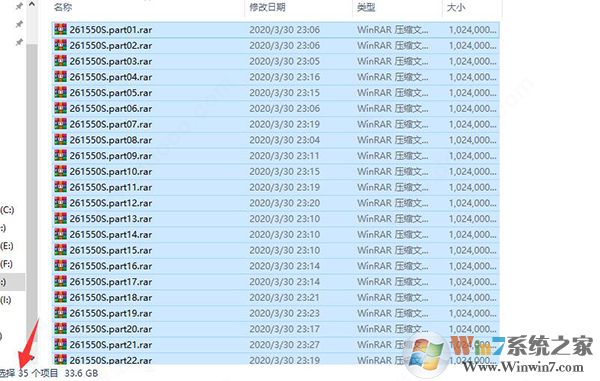Open the (C:) drive in navigation pane
Screen dimensions: 600x381
[x=7, y=210]
